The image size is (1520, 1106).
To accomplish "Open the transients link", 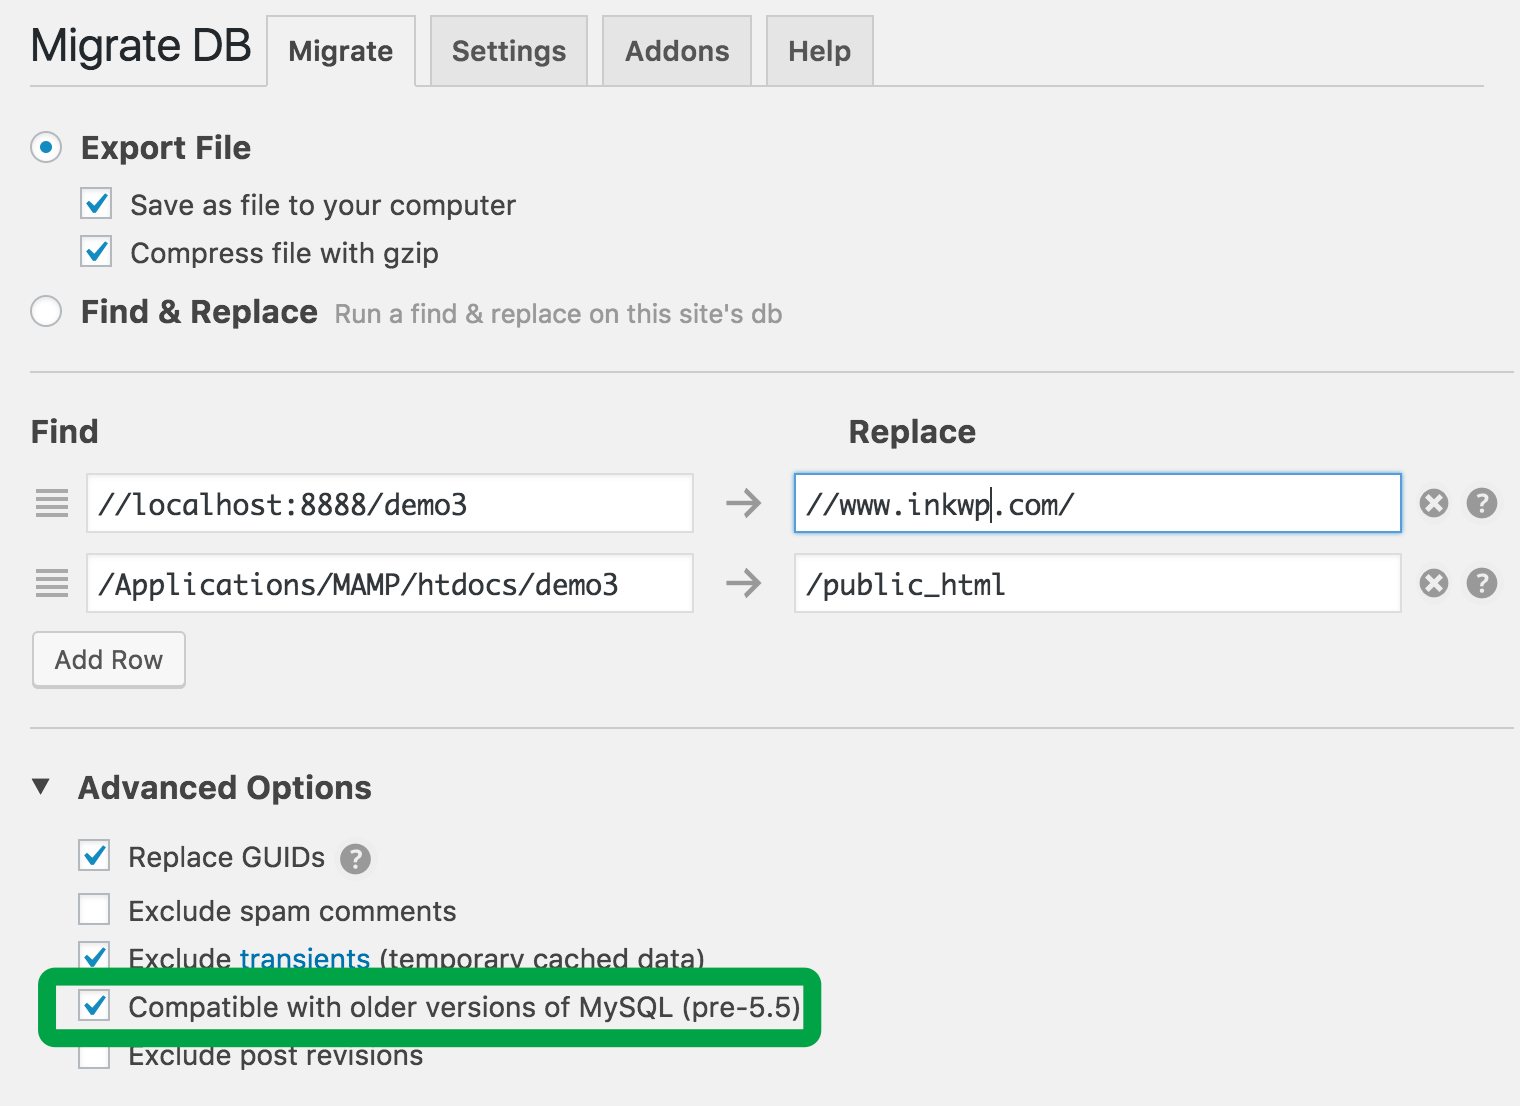I will pos(304,958).
